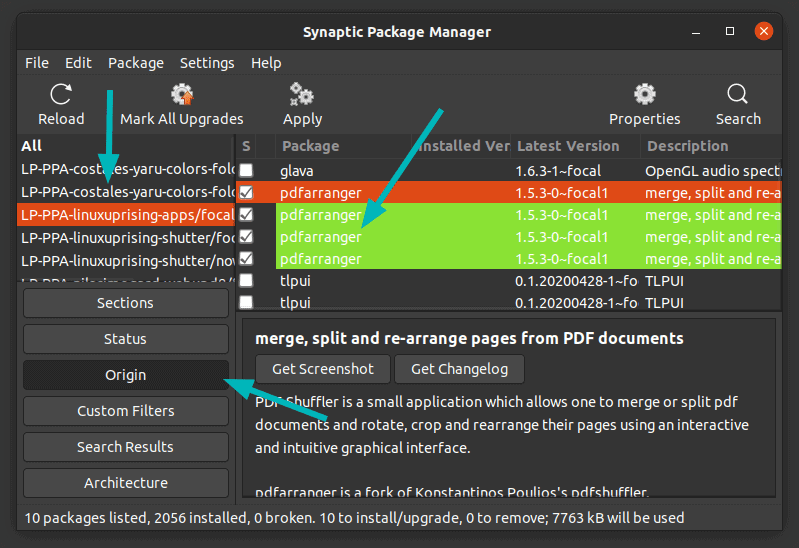Select the All origin entry

point(32,146)
